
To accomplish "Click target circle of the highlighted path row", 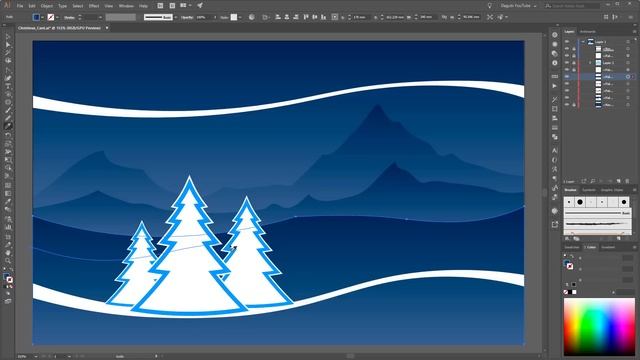I will pyautogui.click(x=628, y=77).
